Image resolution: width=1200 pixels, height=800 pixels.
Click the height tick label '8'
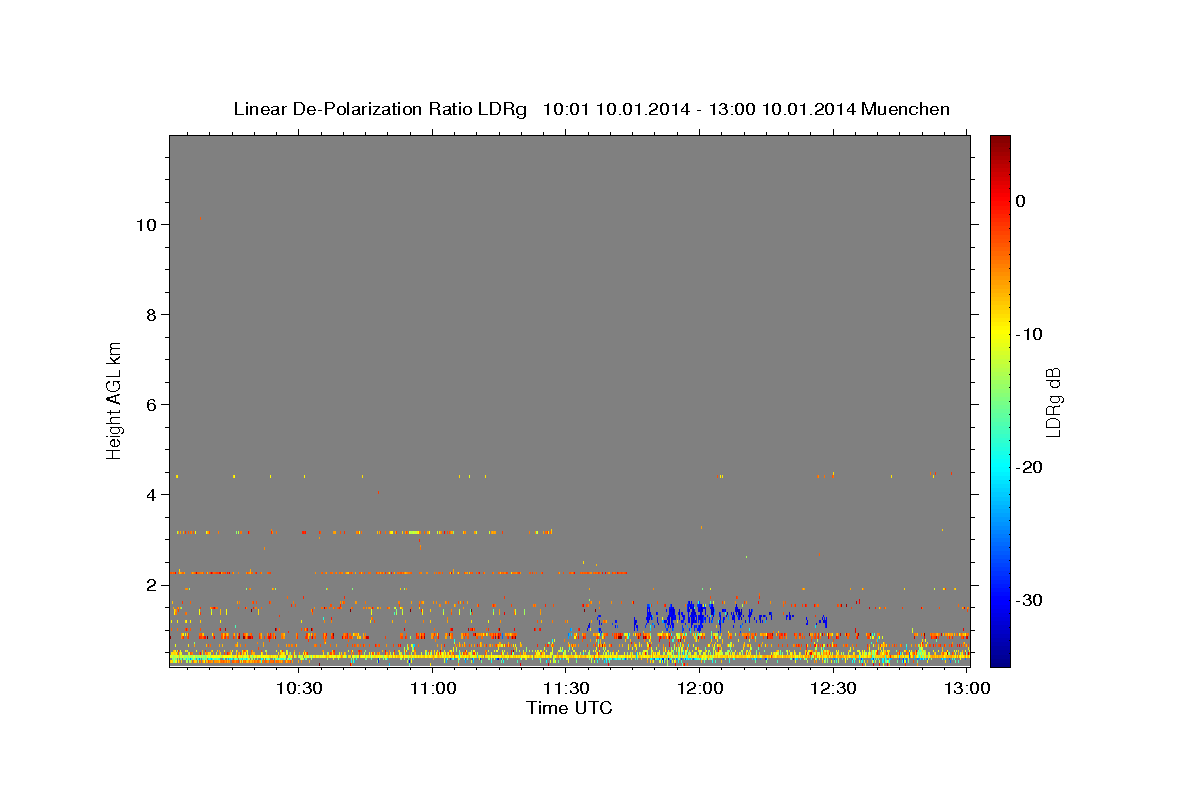point(152,315)
